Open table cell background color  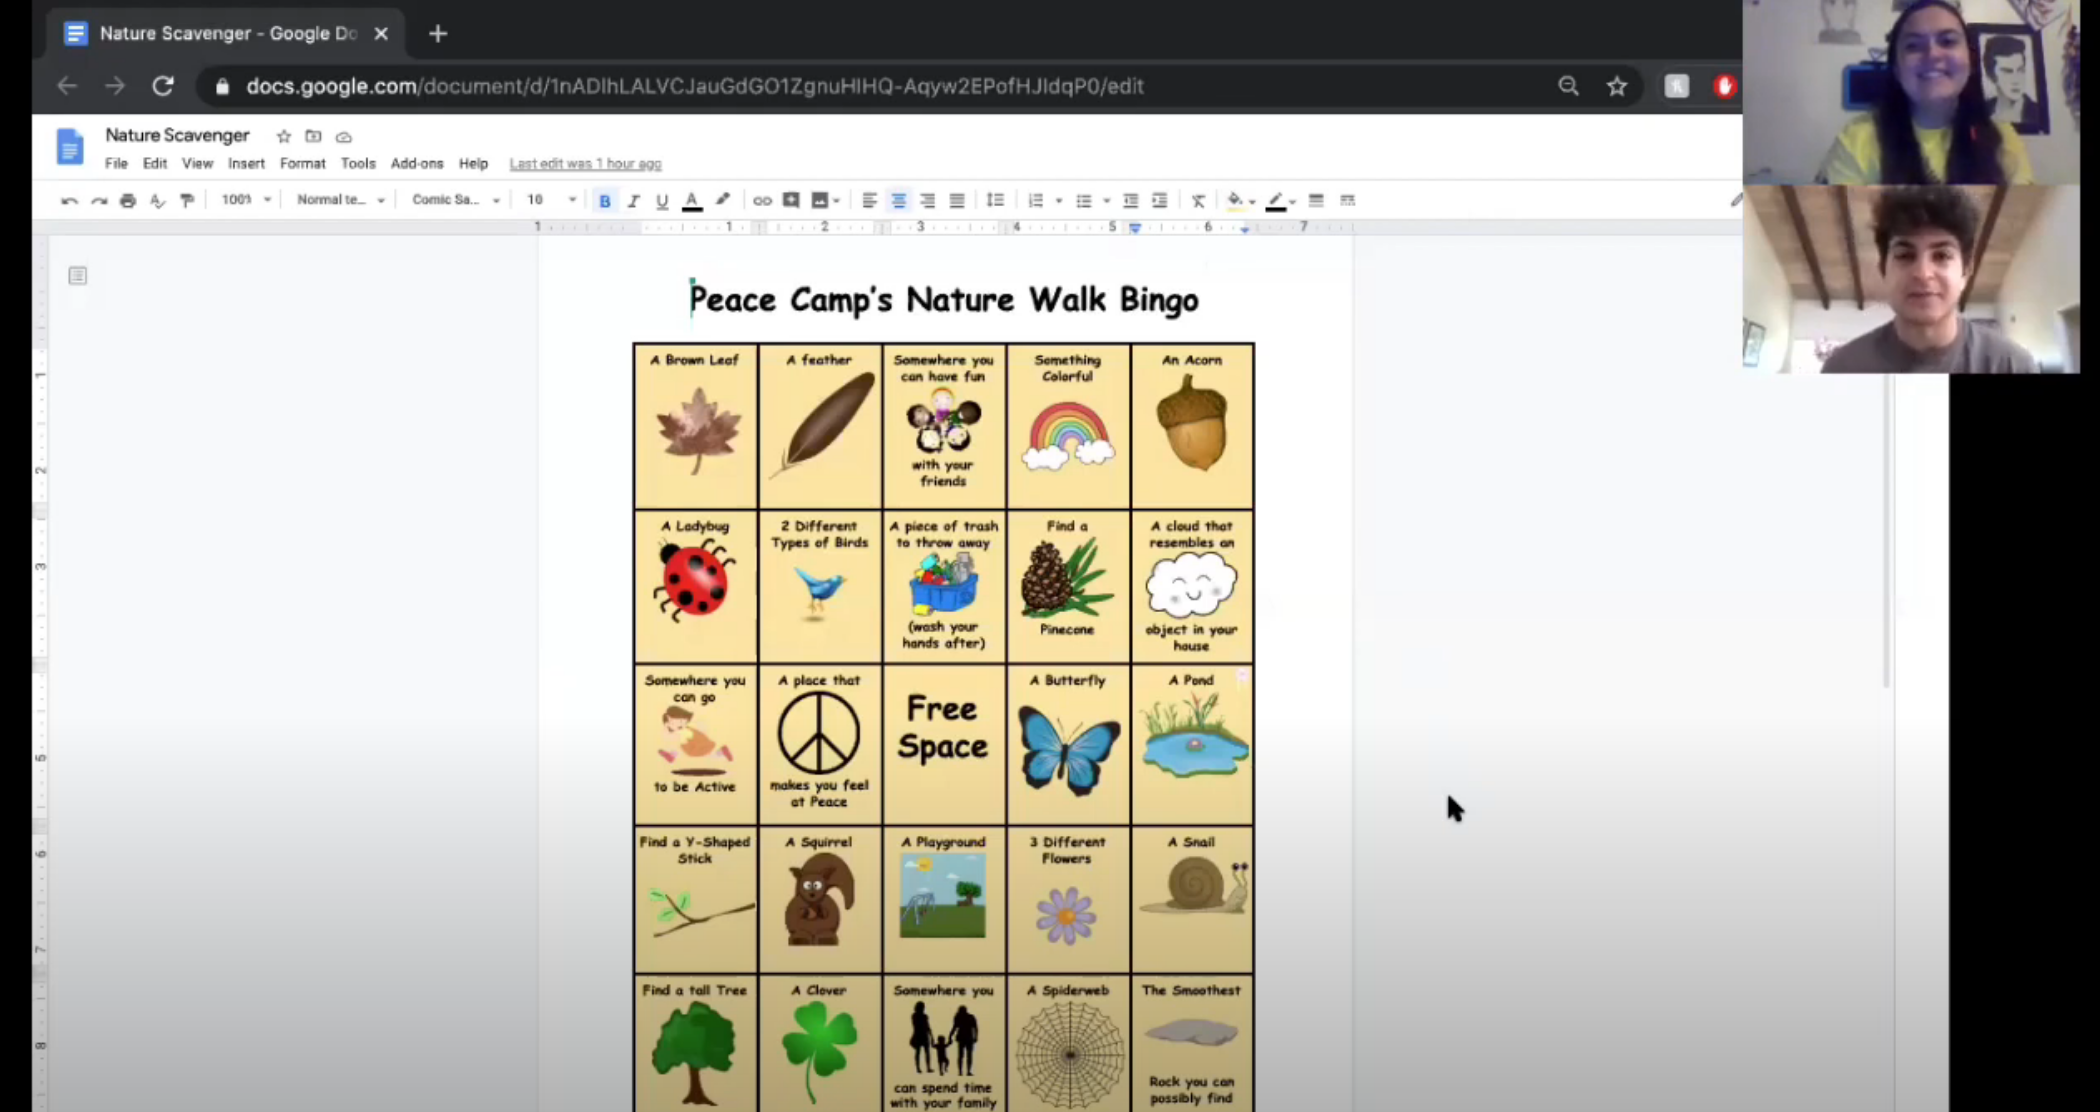click(x=1235, y=200)
